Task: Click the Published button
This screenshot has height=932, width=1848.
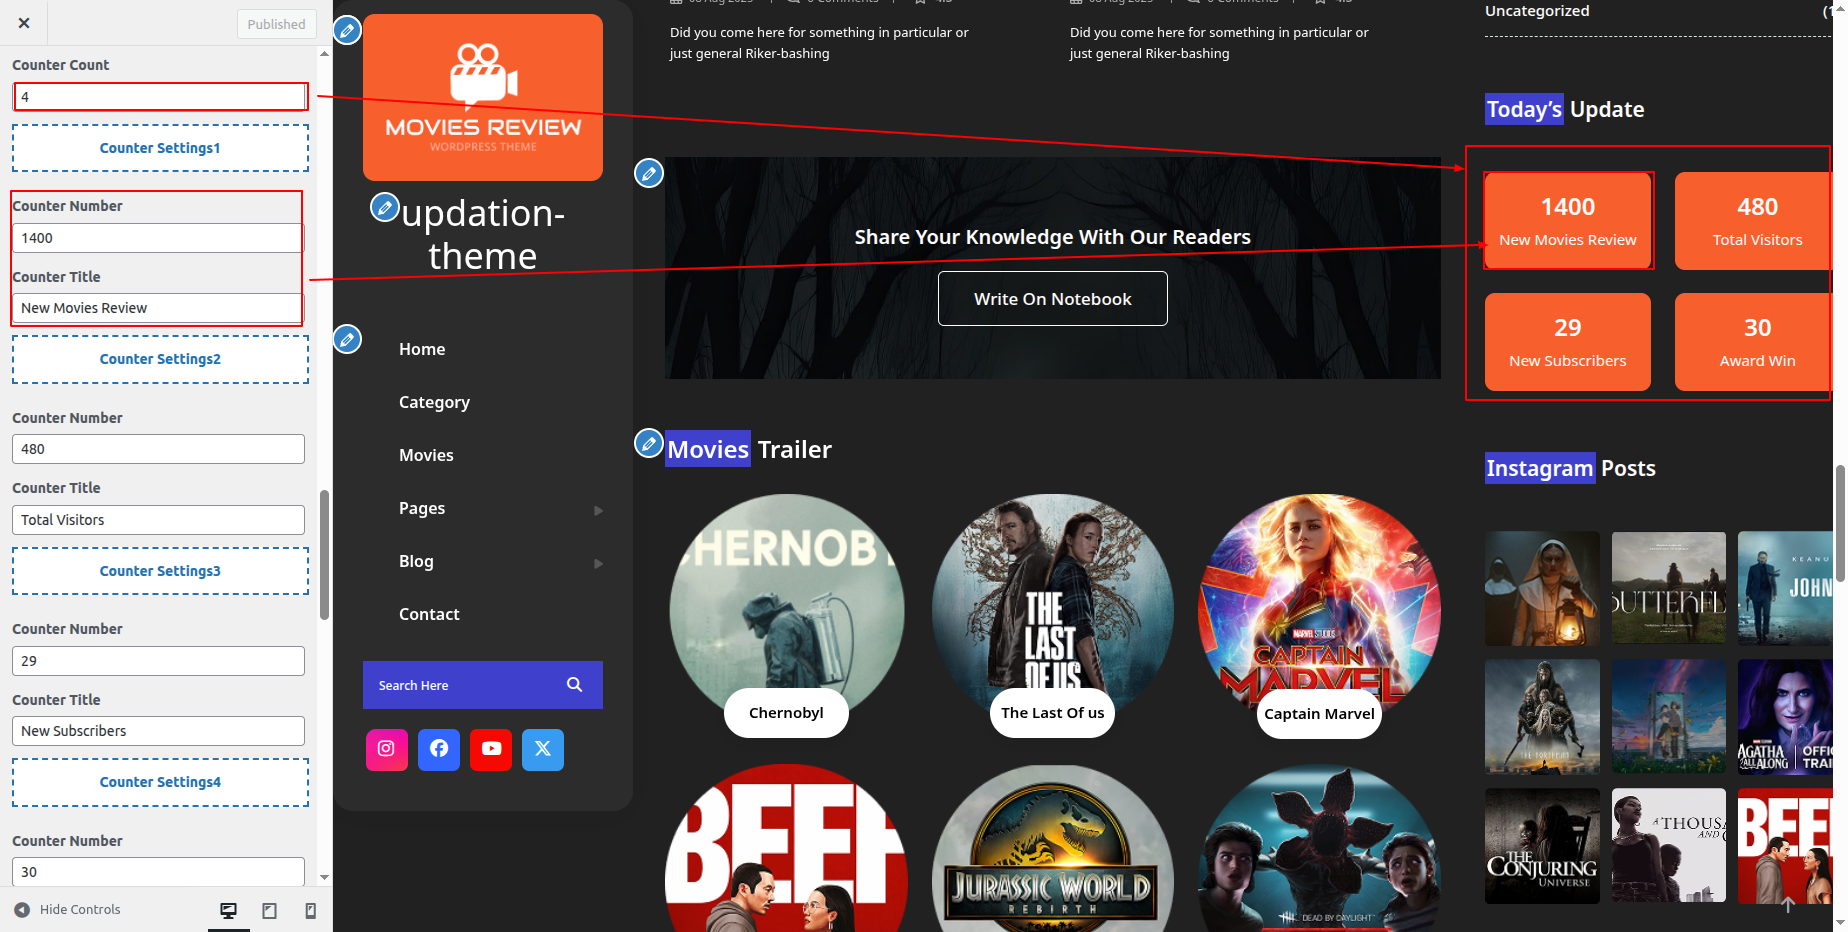Action: tap(276, 24)
